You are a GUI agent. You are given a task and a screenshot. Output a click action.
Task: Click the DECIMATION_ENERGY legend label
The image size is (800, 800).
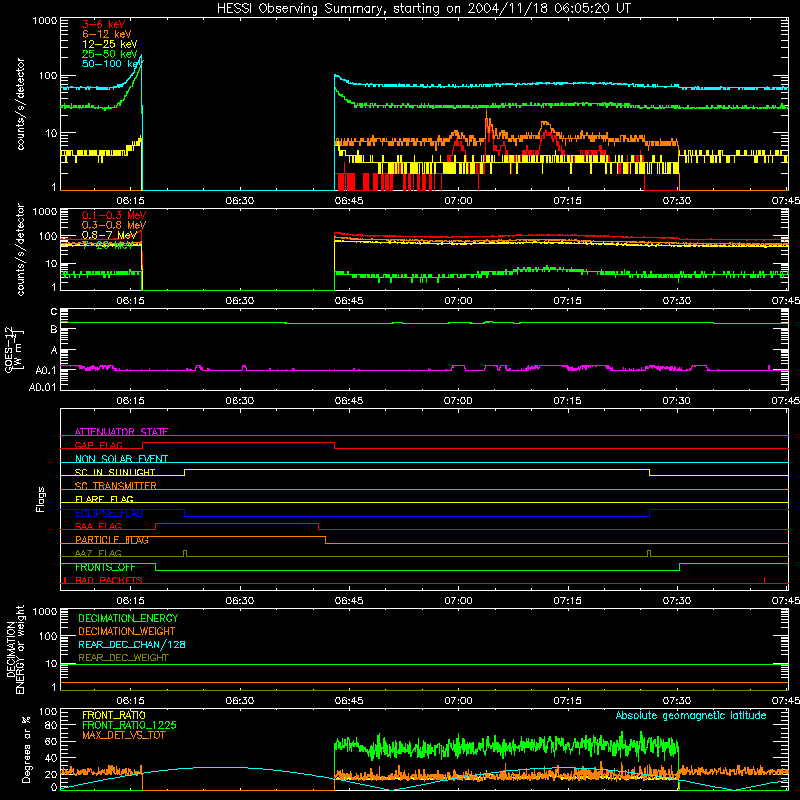tap(128, 618)
